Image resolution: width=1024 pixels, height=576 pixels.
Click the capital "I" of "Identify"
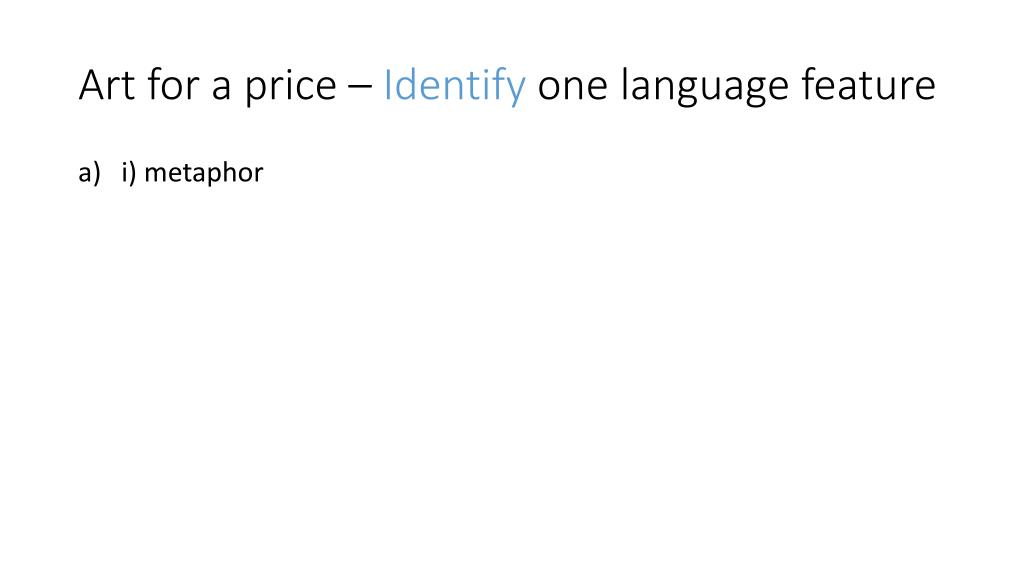pyautogui.click(x=387, y=85)
